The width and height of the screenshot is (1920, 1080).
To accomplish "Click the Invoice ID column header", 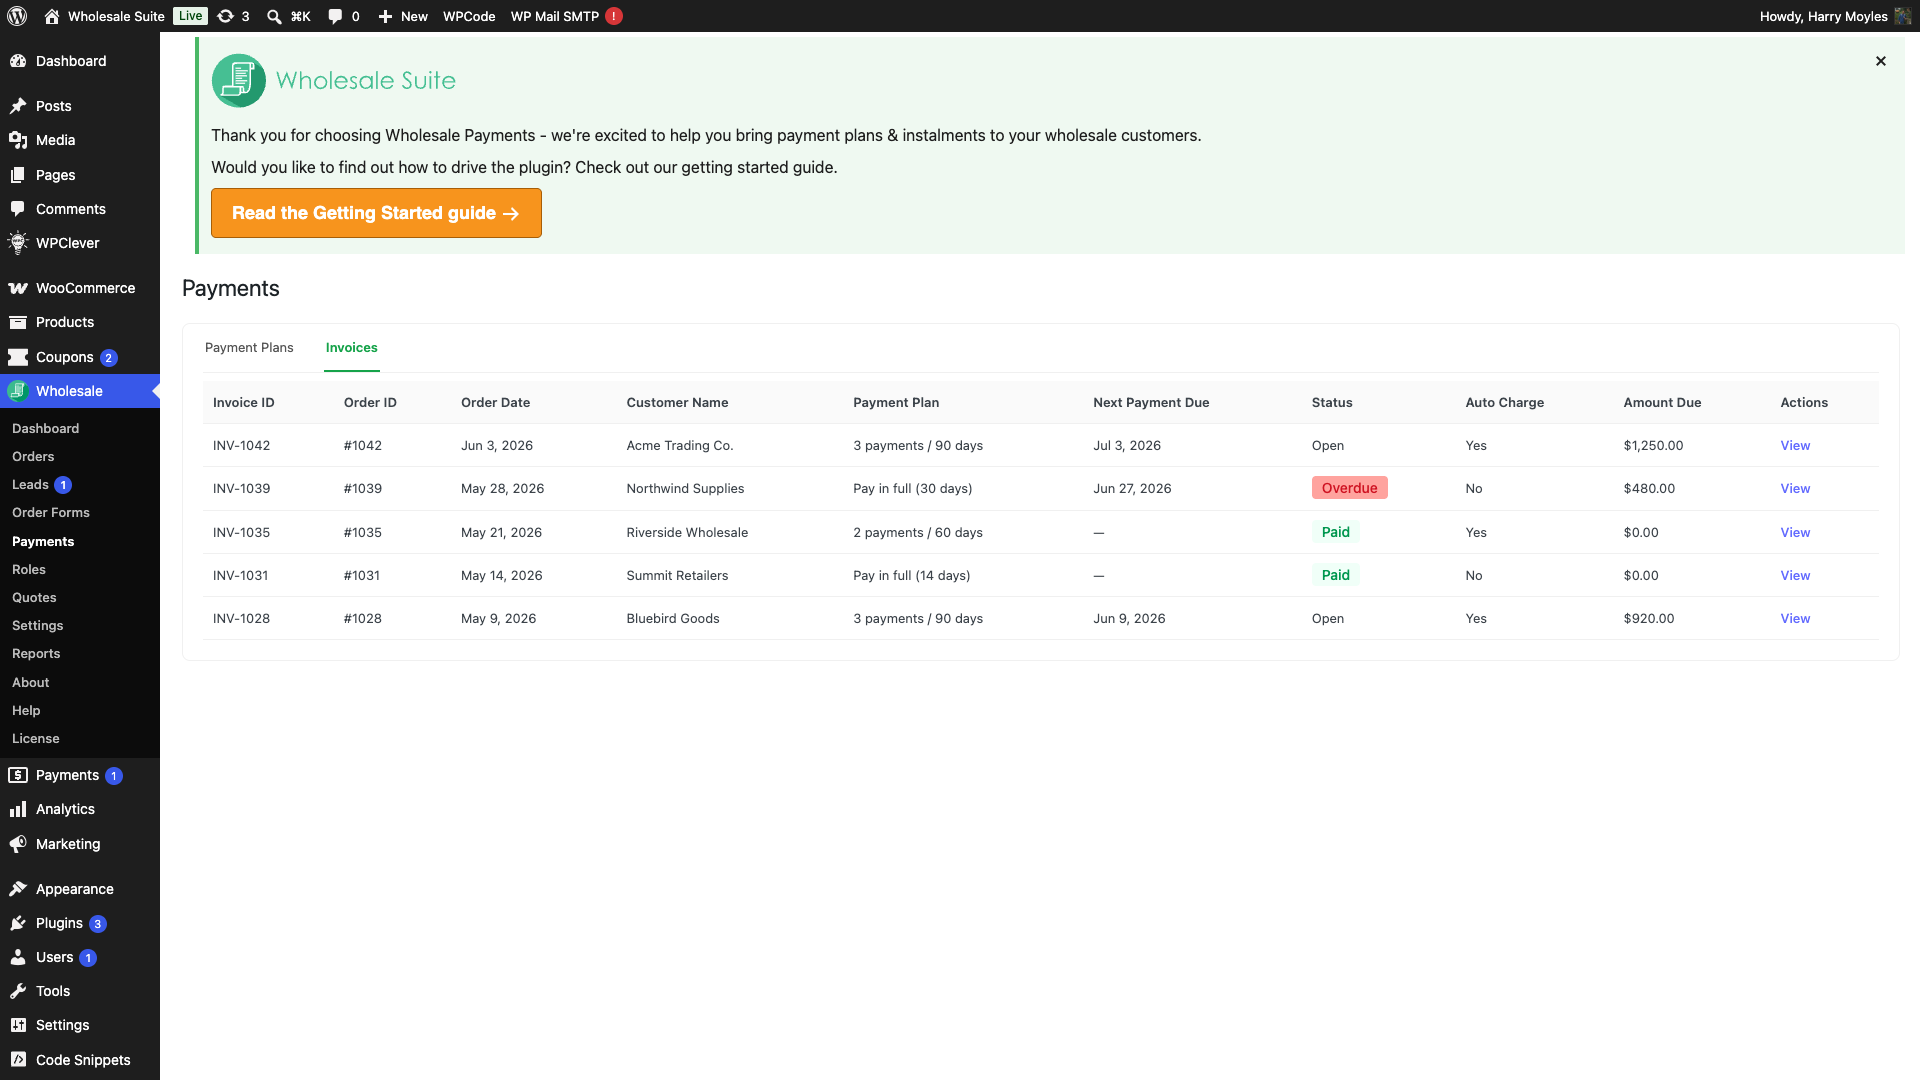I will pyautogui.click(x=243, y=402).
